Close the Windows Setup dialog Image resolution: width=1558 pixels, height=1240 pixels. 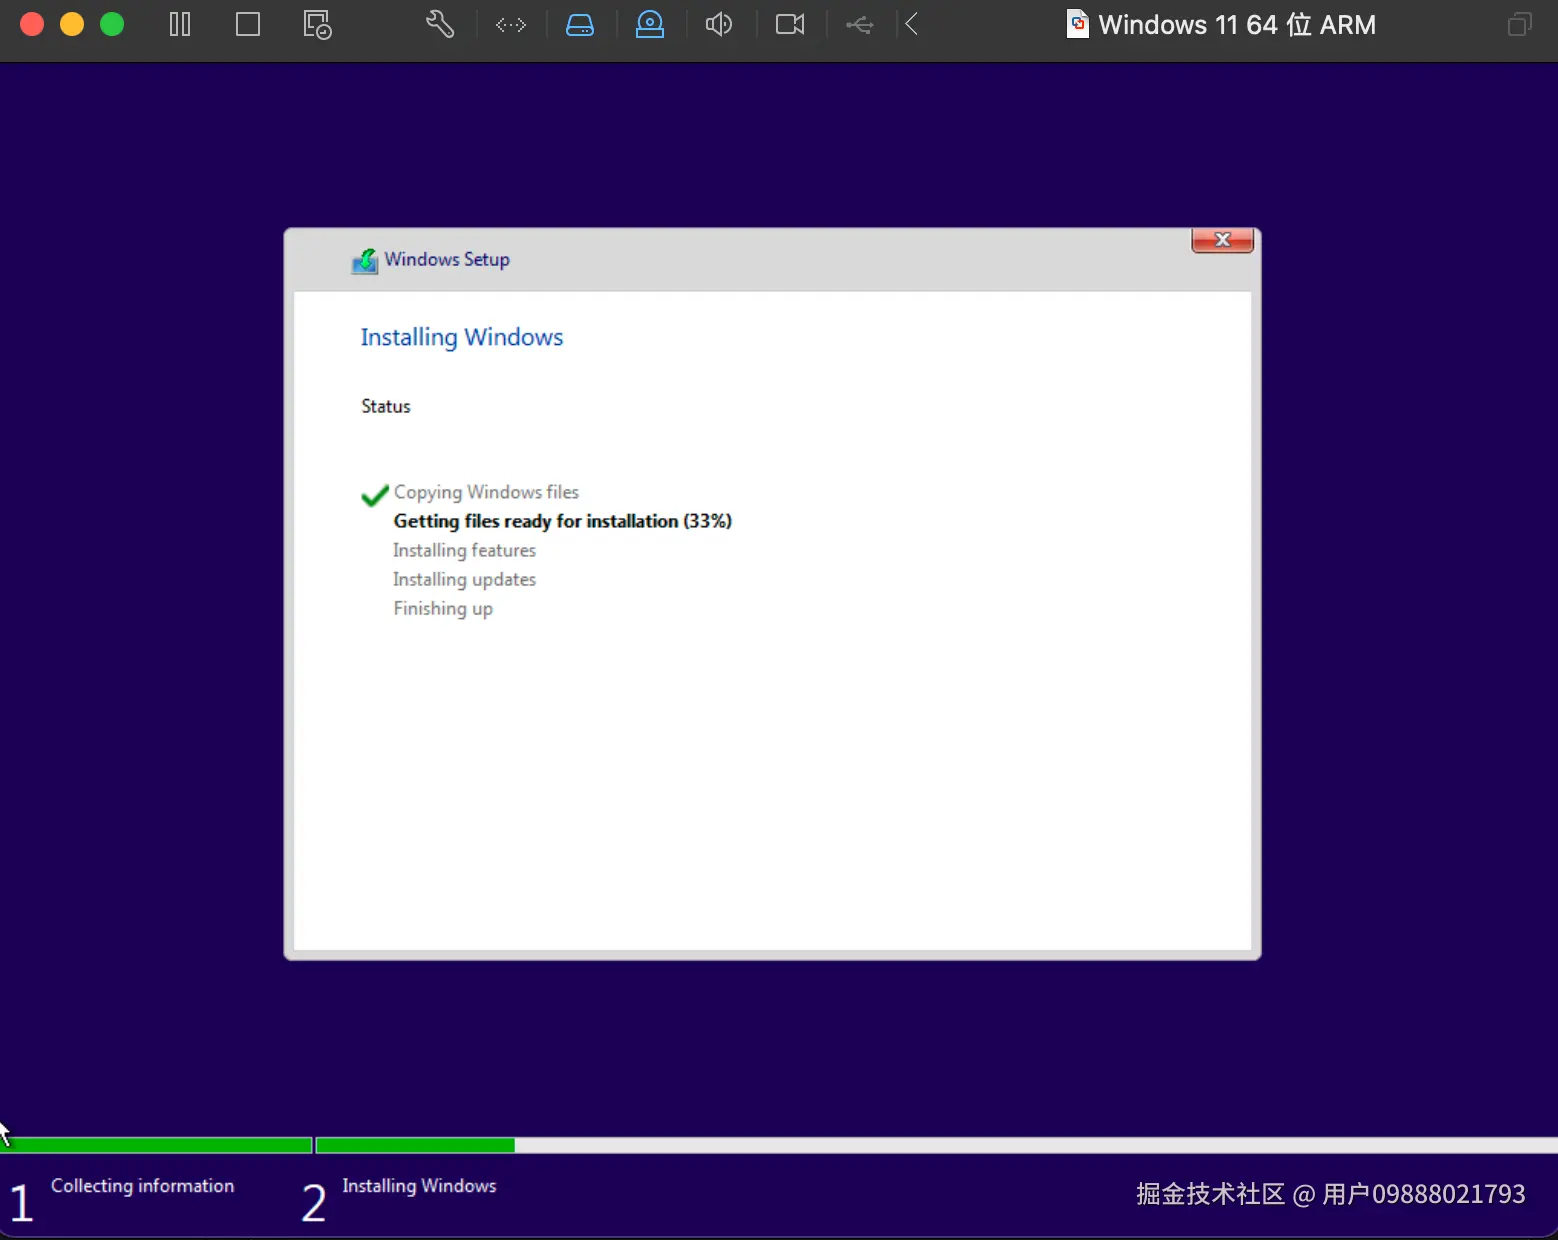click(1222, 240)
